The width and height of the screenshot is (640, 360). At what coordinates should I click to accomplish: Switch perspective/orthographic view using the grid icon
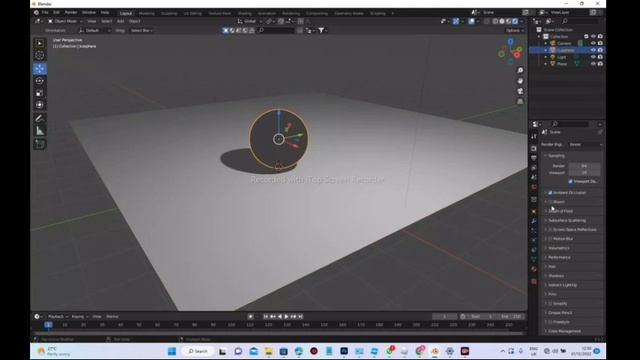(520, 101)
